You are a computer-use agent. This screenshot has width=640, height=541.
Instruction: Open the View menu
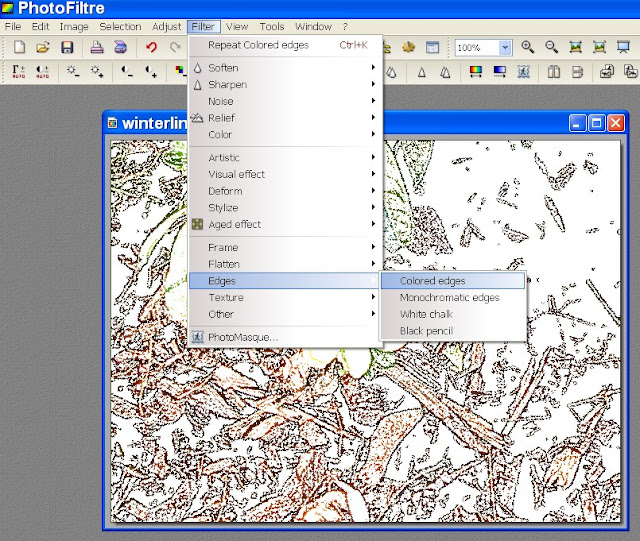point(237,27)
